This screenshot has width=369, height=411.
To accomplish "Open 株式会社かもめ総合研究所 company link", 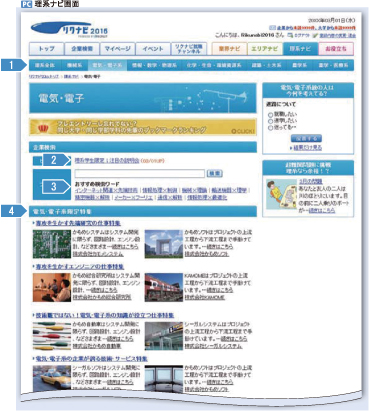I will coord(102,297).
